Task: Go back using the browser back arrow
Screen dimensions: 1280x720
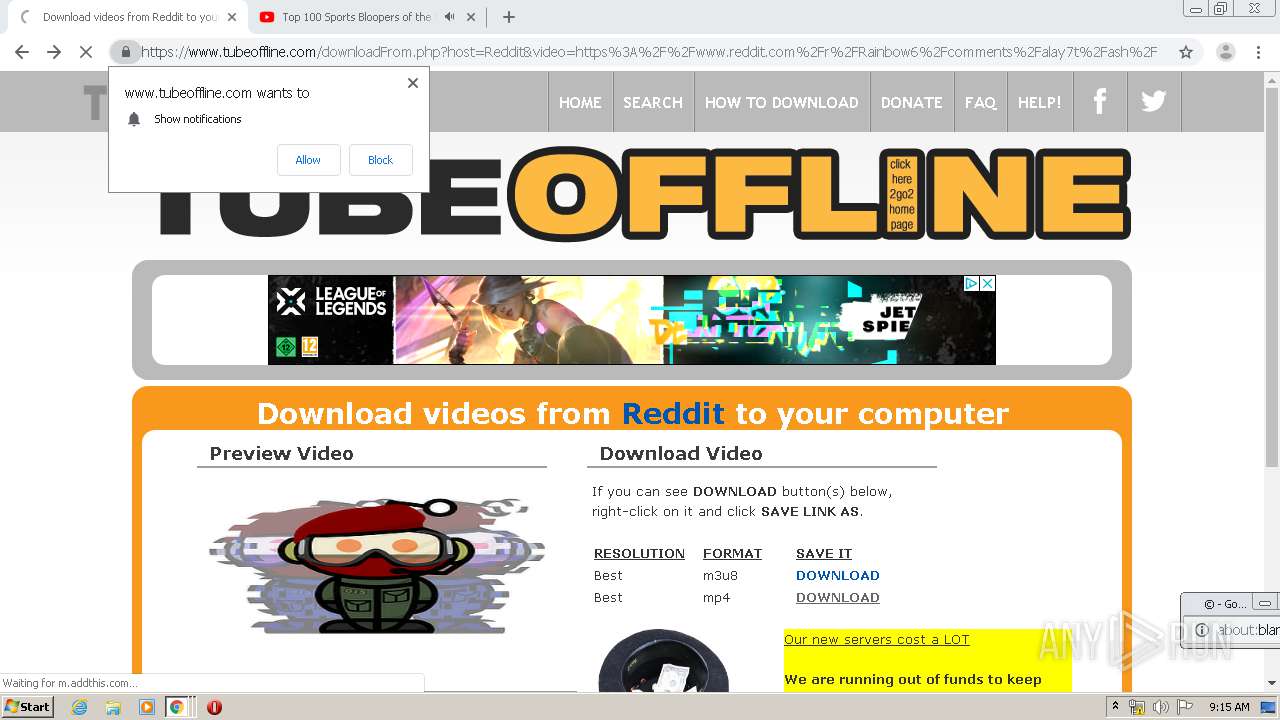Action: click(x=22, y=52)
